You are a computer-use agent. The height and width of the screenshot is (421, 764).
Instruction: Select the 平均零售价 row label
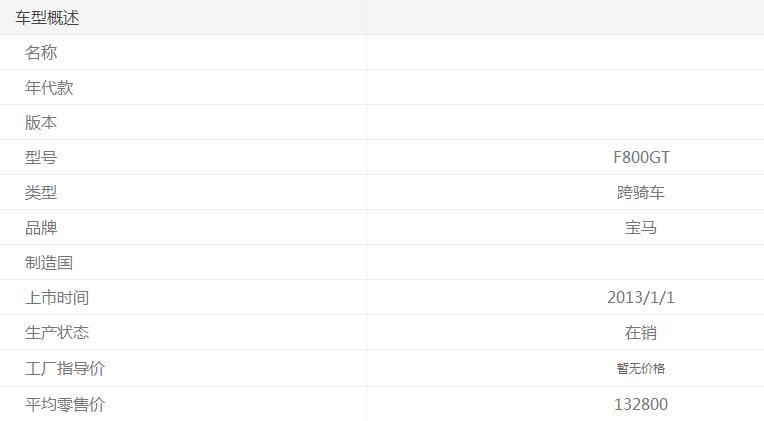(x=65, y=405)
